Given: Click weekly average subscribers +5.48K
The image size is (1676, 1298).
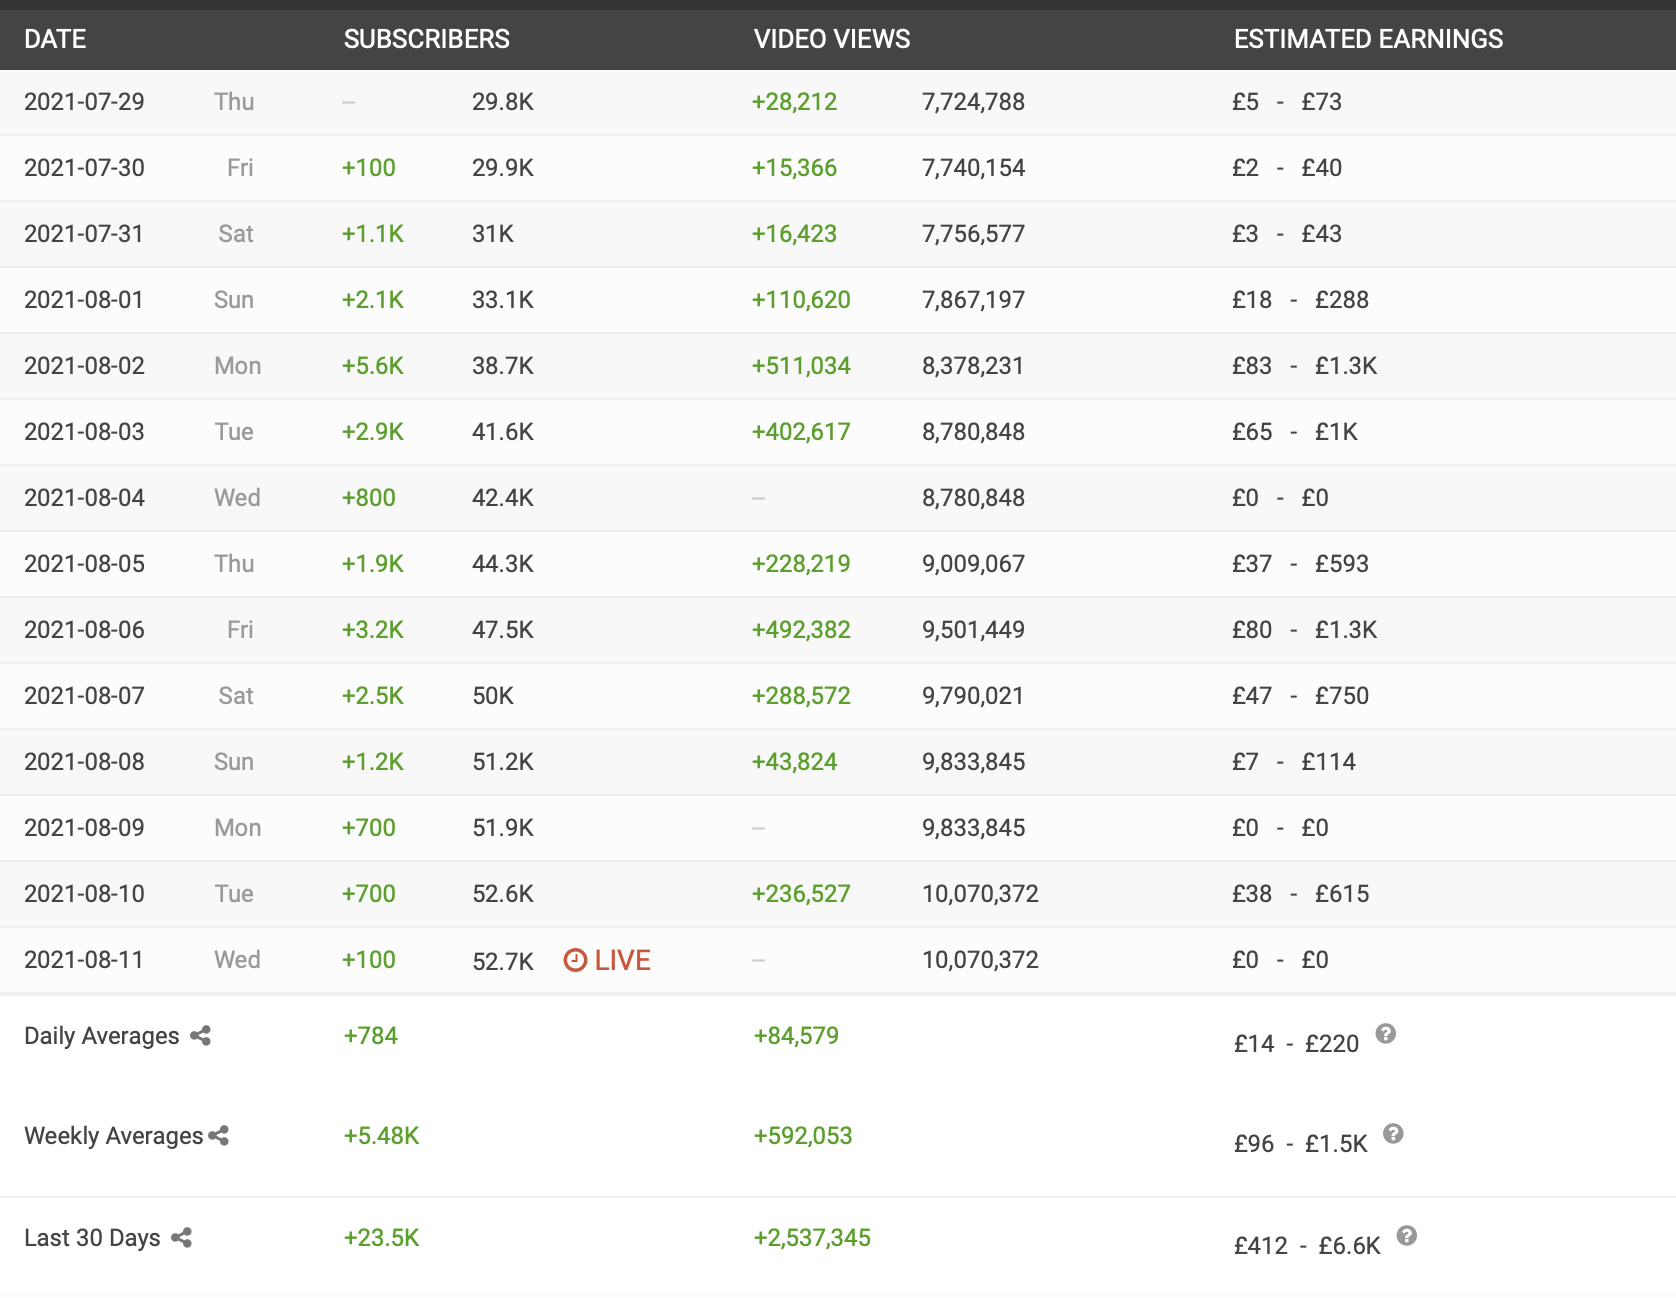Looking at the screenshot, I should click(x=381, y=1136).
